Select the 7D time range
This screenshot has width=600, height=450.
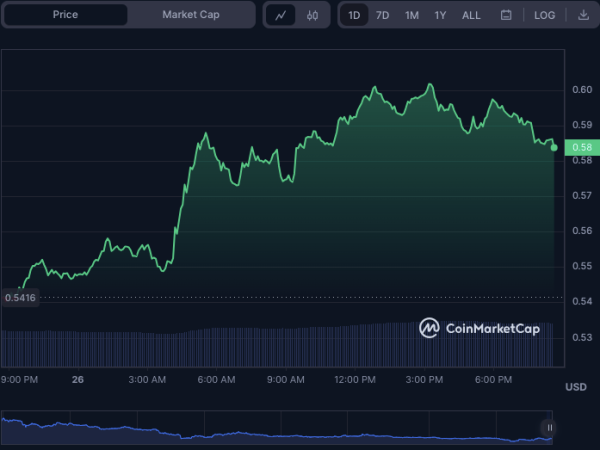pos(383,15)
